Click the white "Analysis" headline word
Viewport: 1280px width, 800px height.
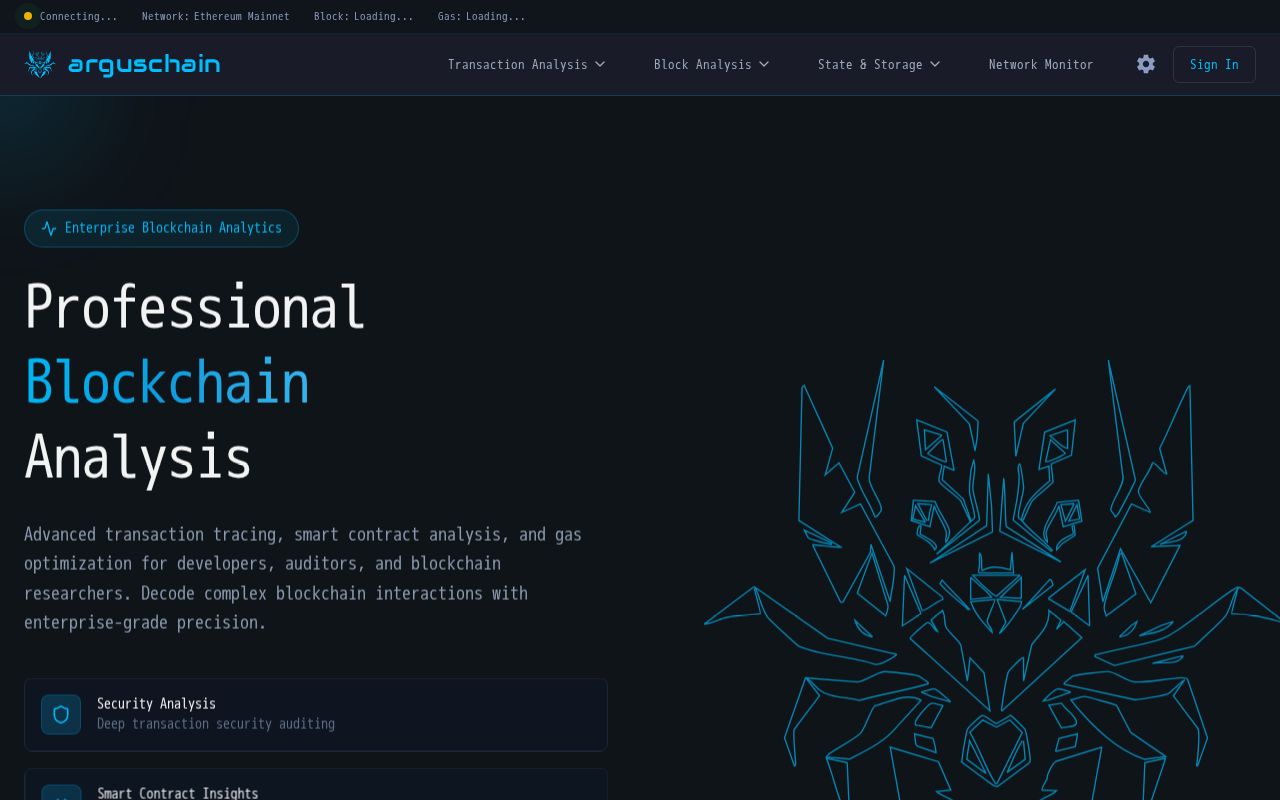coord(138,458)
